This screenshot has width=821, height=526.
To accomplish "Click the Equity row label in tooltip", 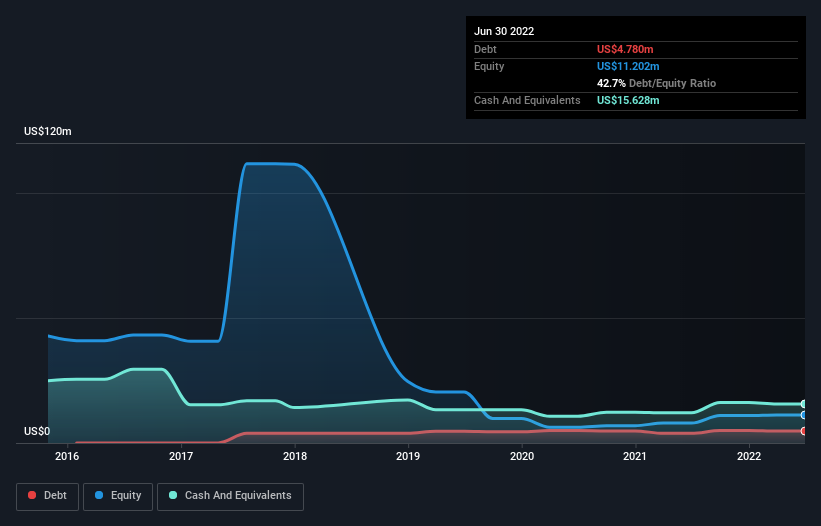I will click(x=489, y=66).
